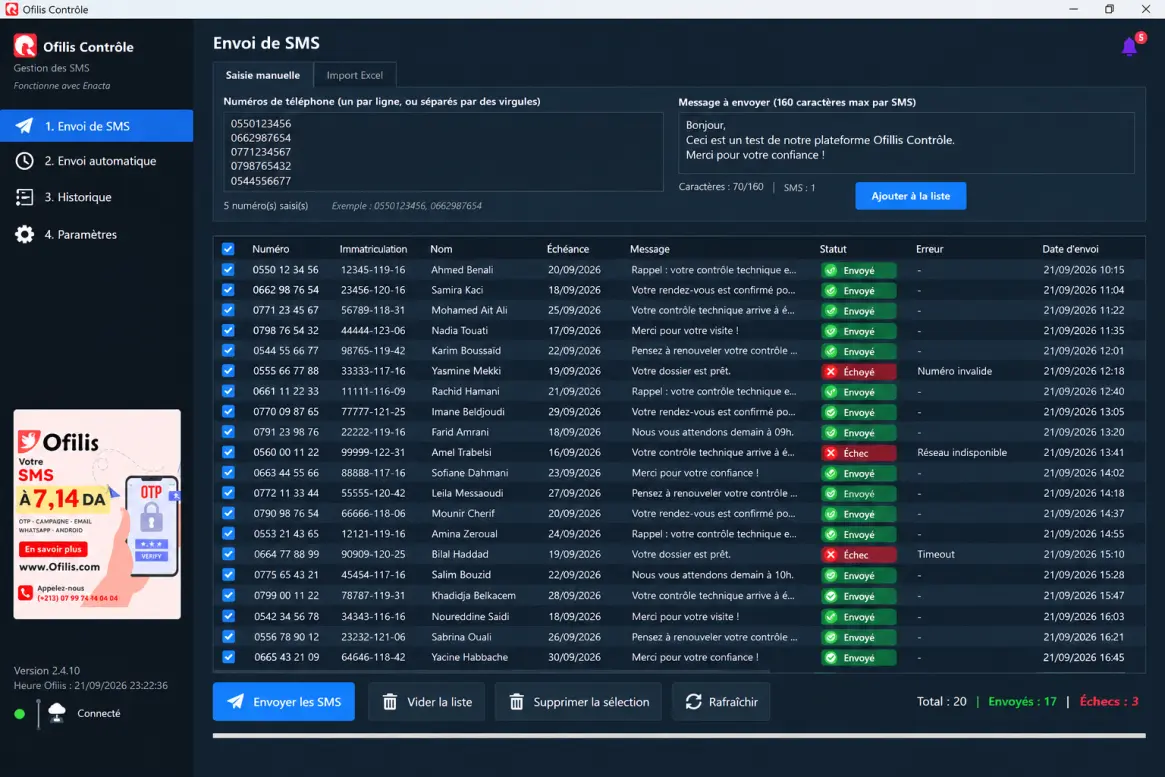
Task: Click En savoir plus on Ofilis ad
Action: pyautogui.click(x=53, y=549)
